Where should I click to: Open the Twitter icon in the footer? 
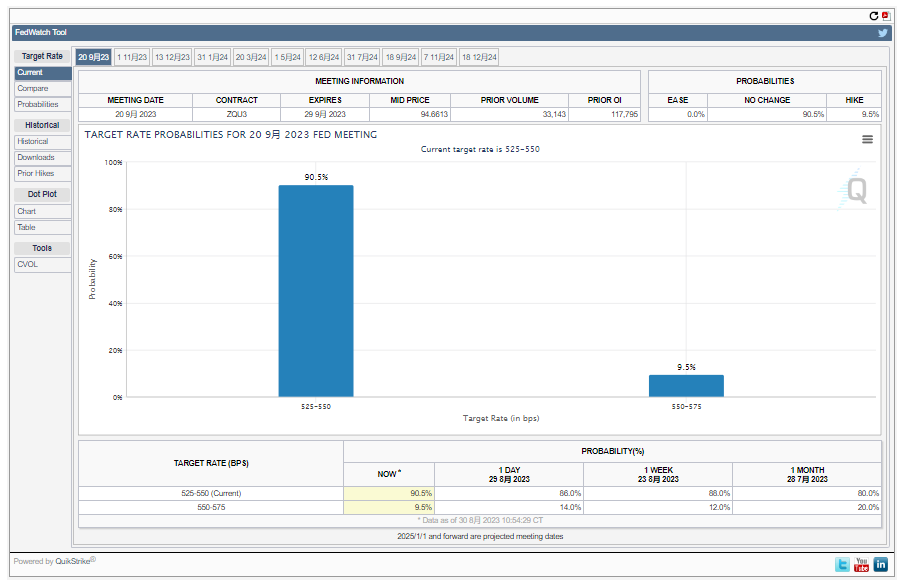(x=842, y=565)
